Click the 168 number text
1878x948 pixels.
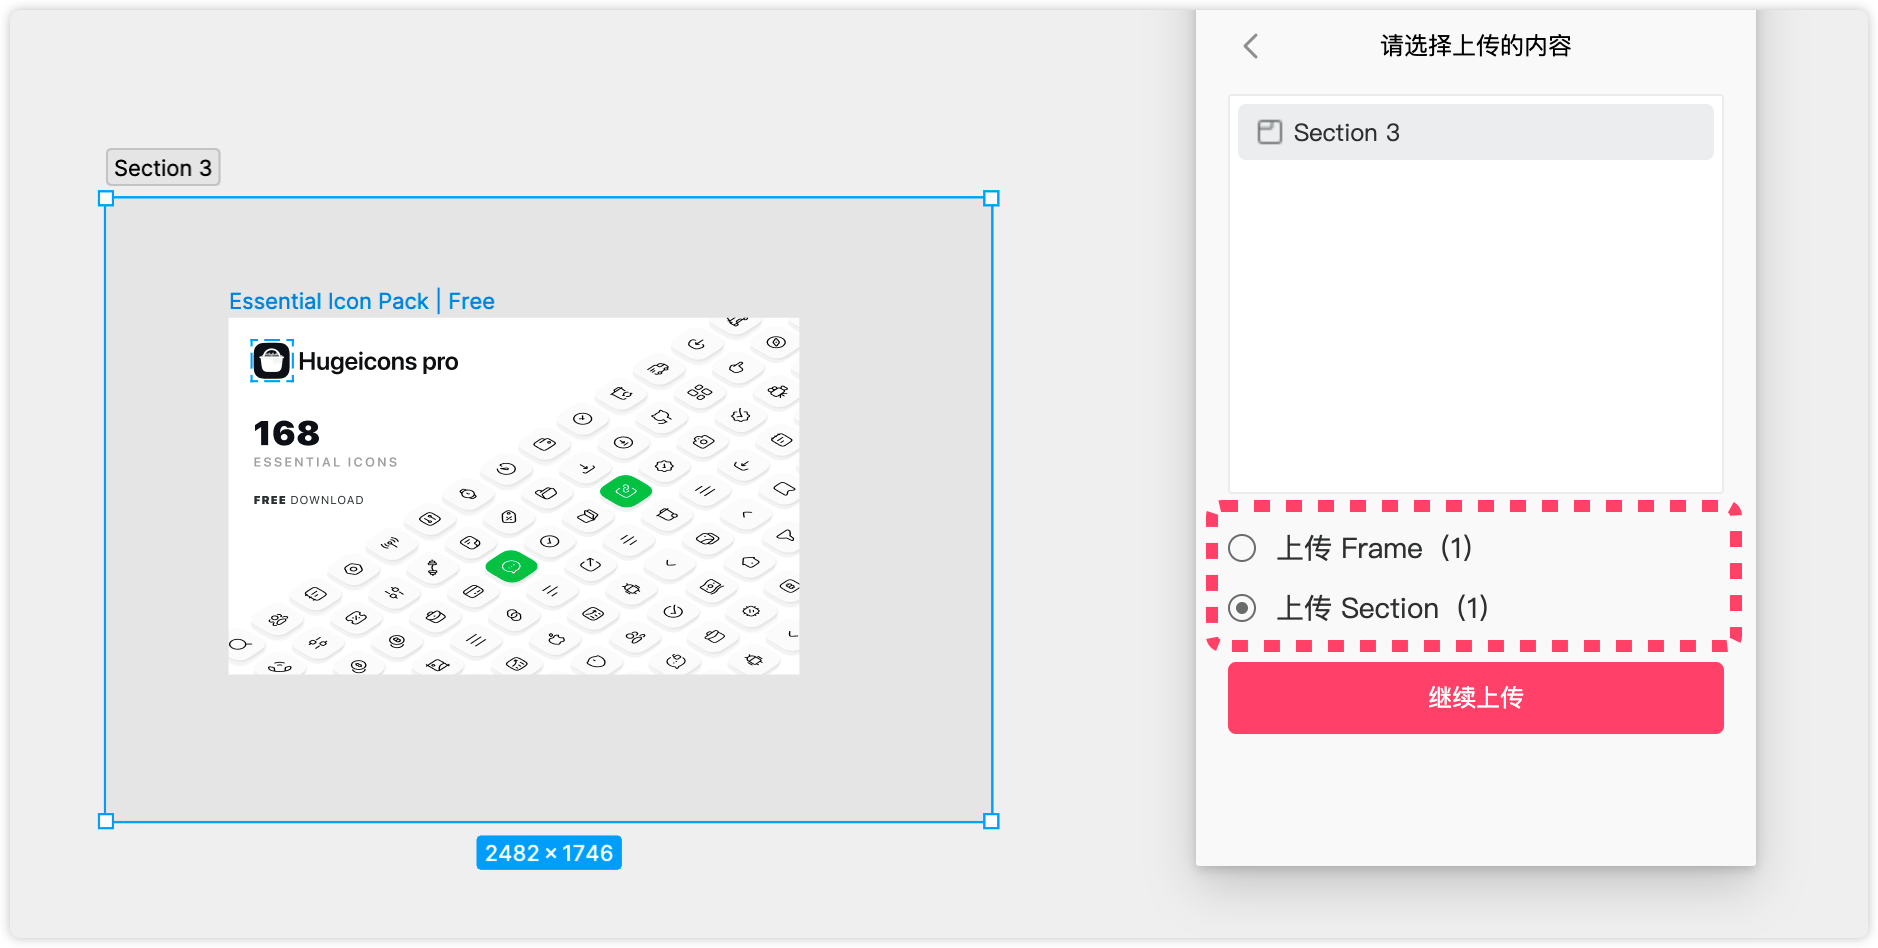point(286,433)
